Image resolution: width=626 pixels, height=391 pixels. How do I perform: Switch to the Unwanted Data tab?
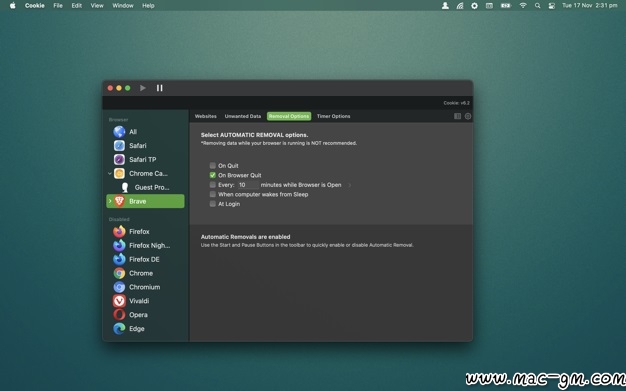click(x=243, y=116)
